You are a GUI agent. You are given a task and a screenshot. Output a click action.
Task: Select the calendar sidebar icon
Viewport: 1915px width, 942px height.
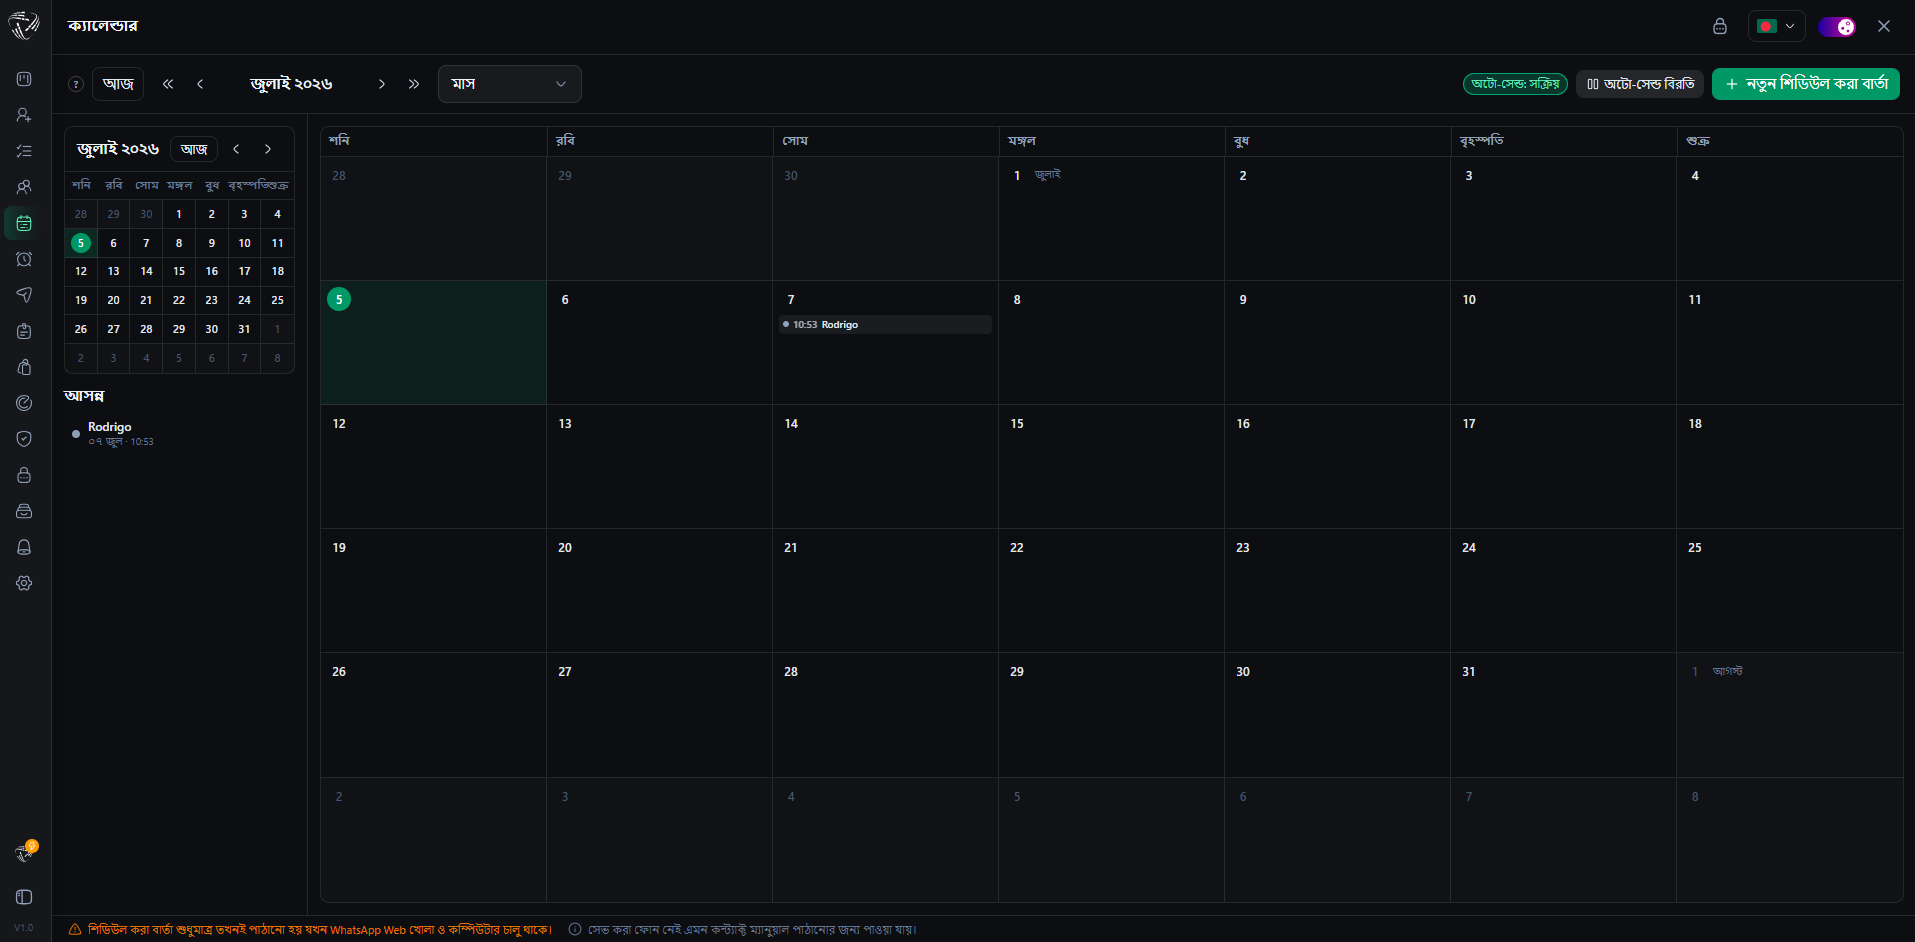(24, 223)
